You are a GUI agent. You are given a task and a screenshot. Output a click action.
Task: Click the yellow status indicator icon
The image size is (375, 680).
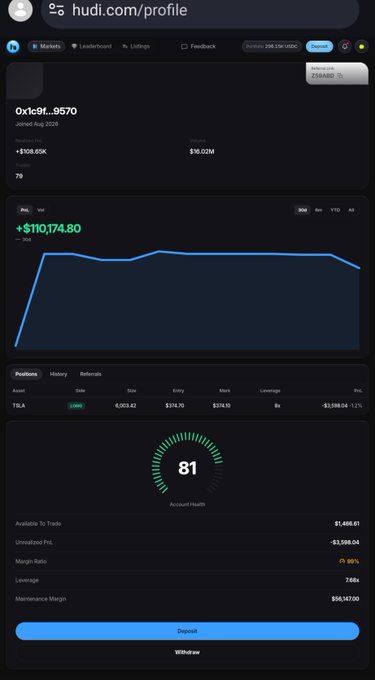(x=362, y=46)
